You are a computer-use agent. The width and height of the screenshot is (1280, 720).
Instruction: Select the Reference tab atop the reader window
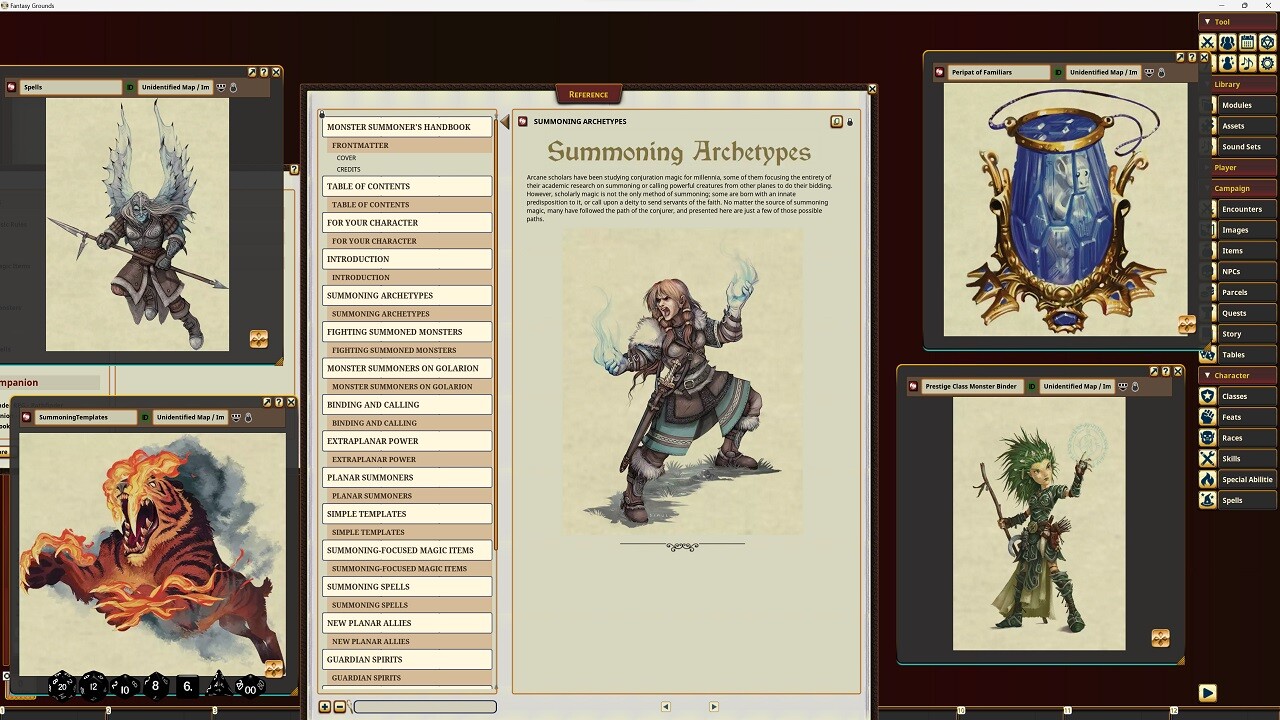[588, 94]
